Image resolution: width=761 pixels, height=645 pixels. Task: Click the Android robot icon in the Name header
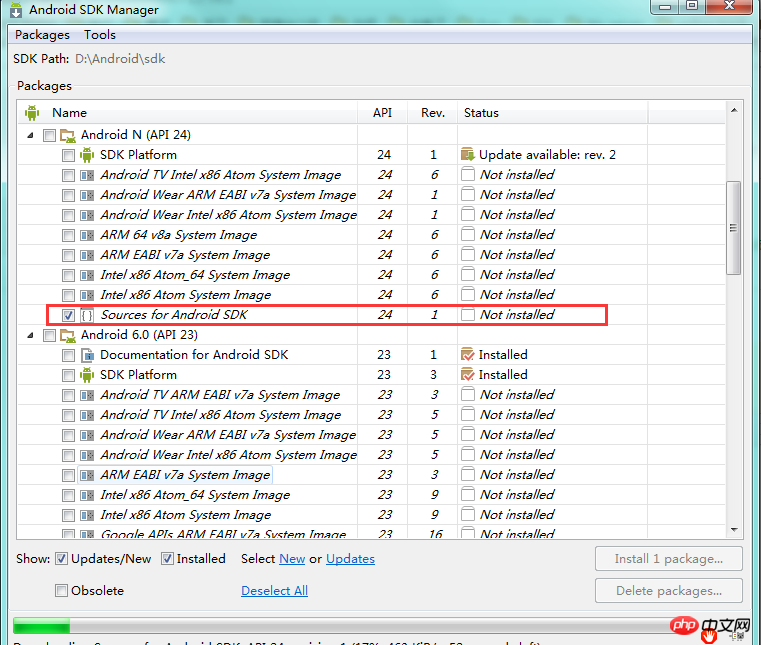[32, 113]
